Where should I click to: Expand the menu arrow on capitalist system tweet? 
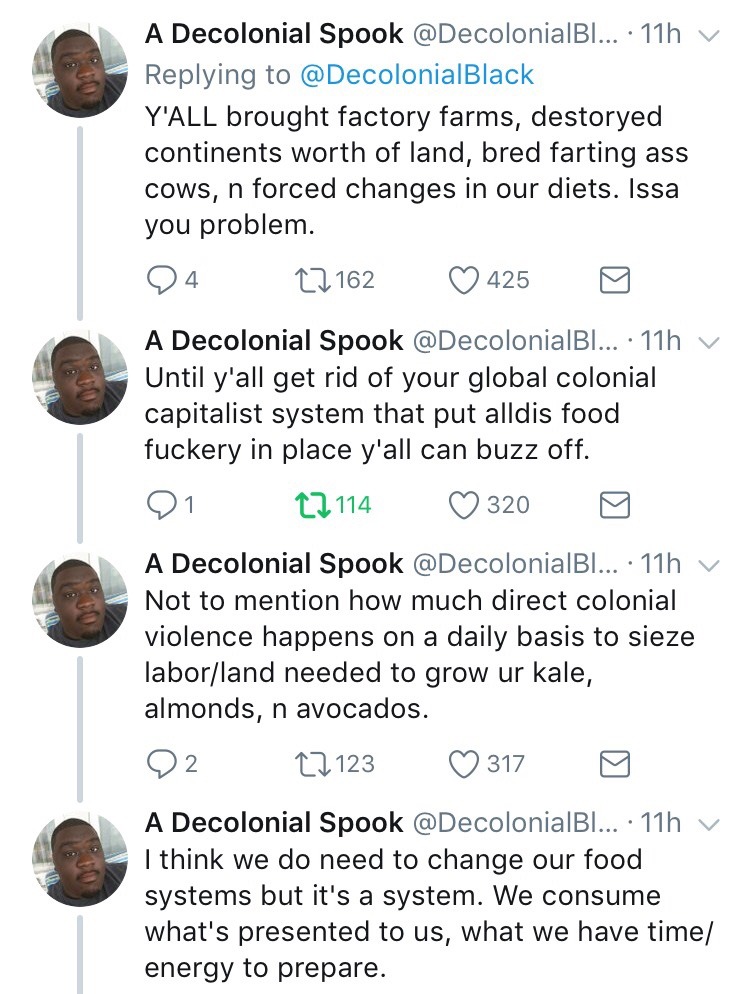click(708, 342)
